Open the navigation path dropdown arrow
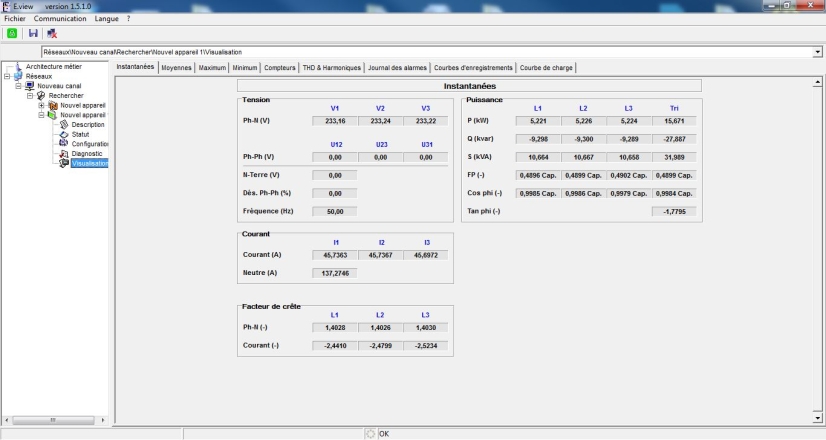826x440 pixels. tap(818, 52)
